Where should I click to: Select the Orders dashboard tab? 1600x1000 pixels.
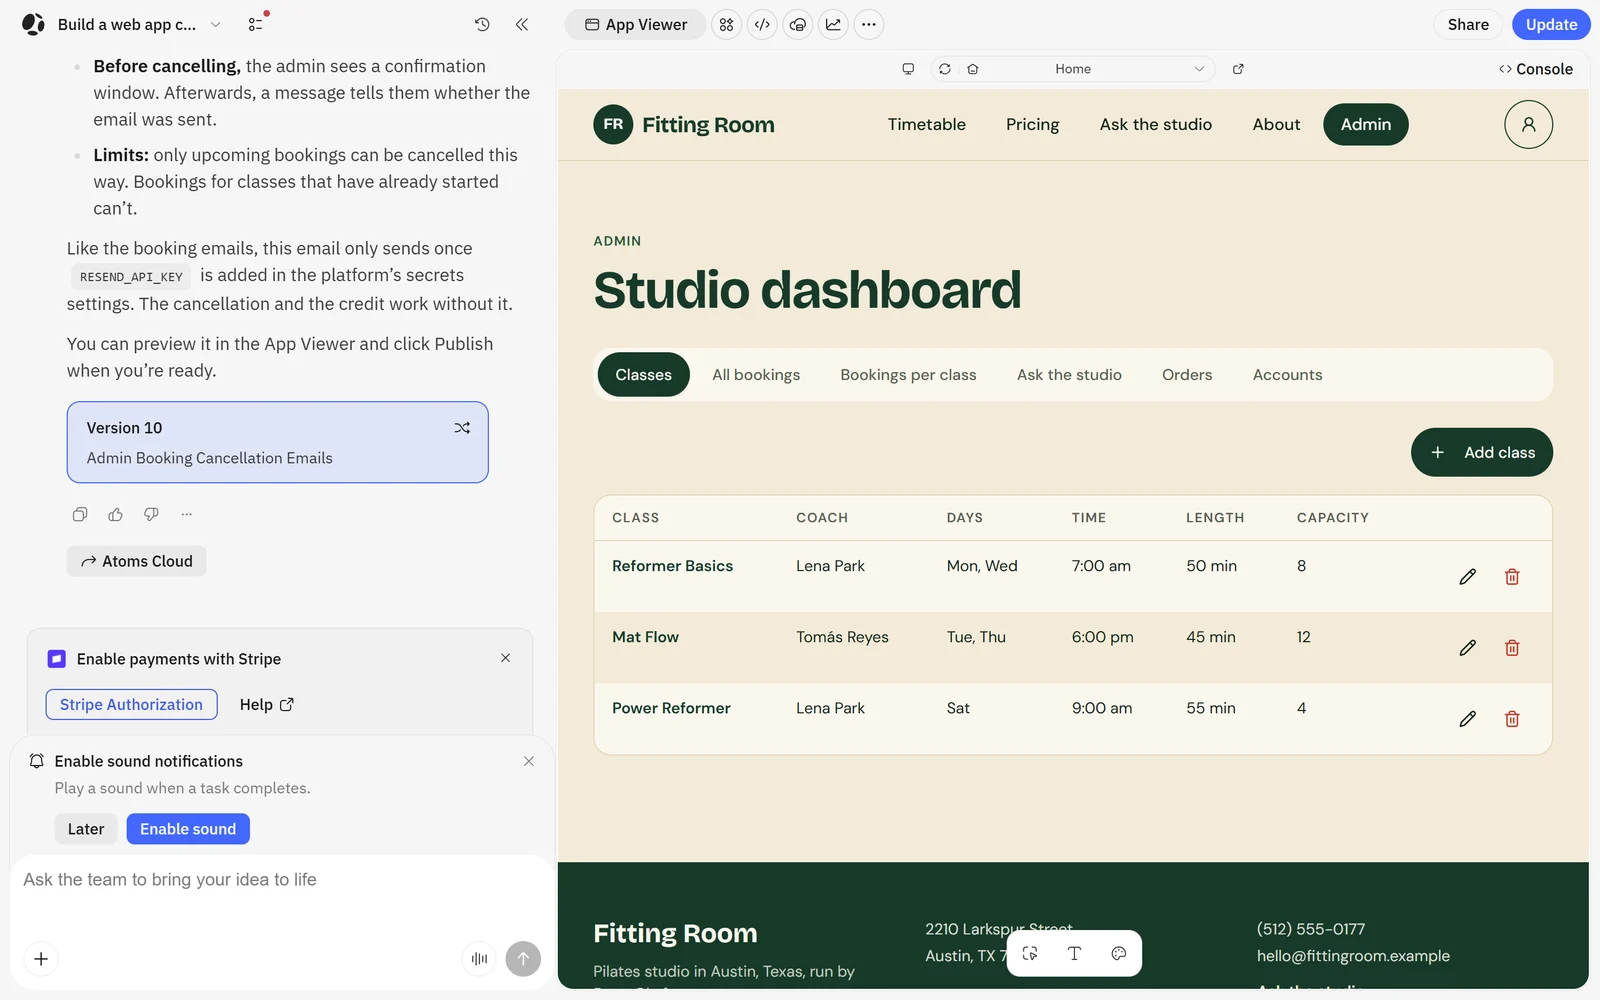(1187, 375)
